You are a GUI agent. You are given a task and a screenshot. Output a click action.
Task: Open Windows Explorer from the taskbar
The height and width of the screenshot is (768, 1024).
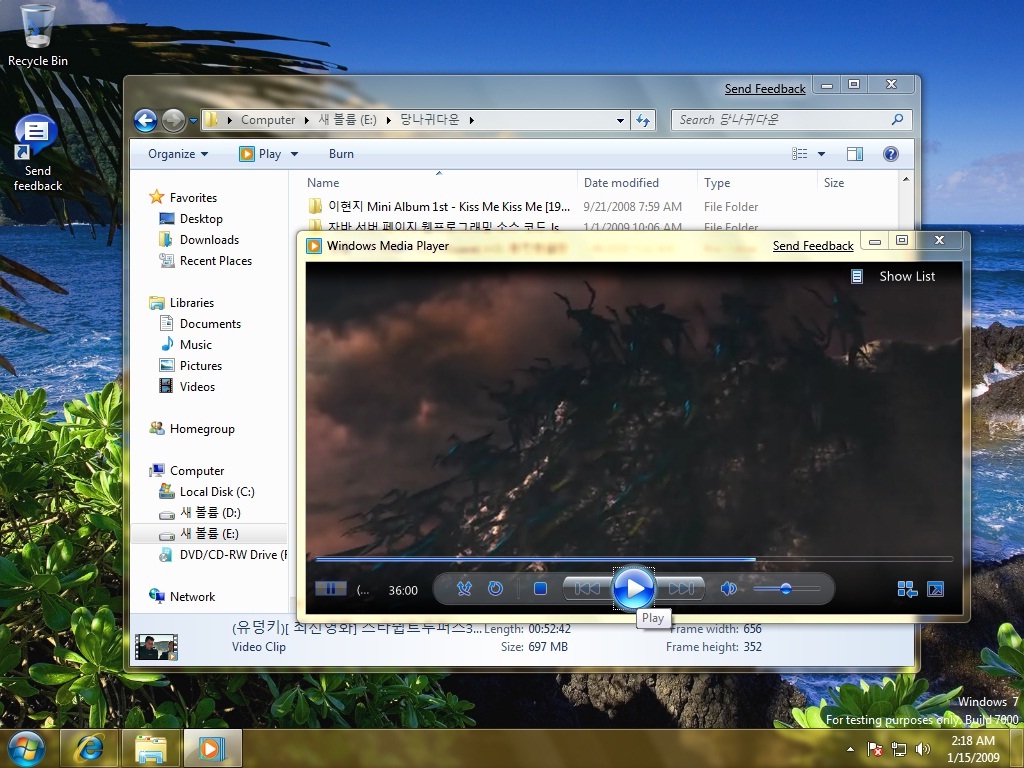pos(150,748)
